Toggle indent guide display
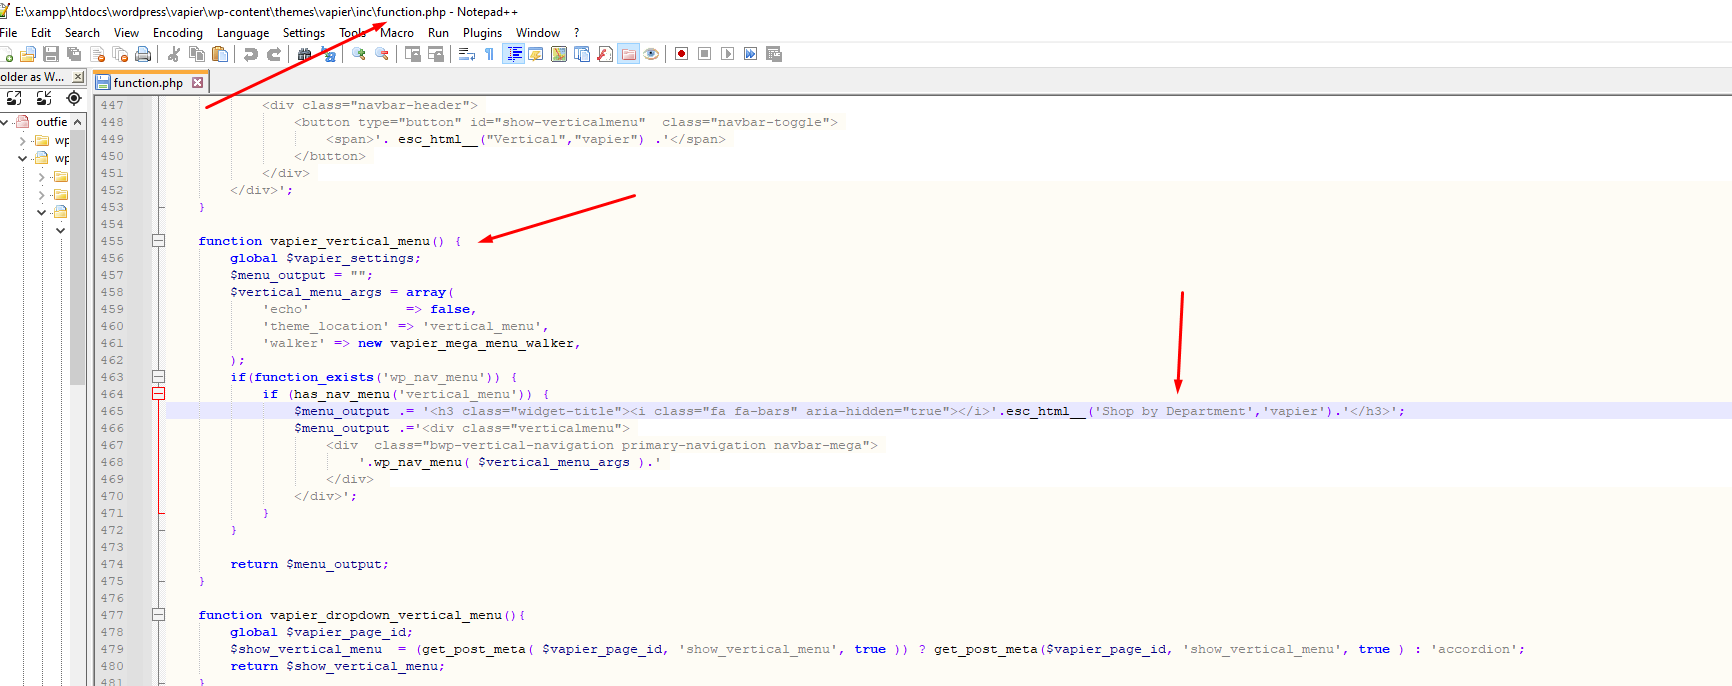 tap(513, 54)
